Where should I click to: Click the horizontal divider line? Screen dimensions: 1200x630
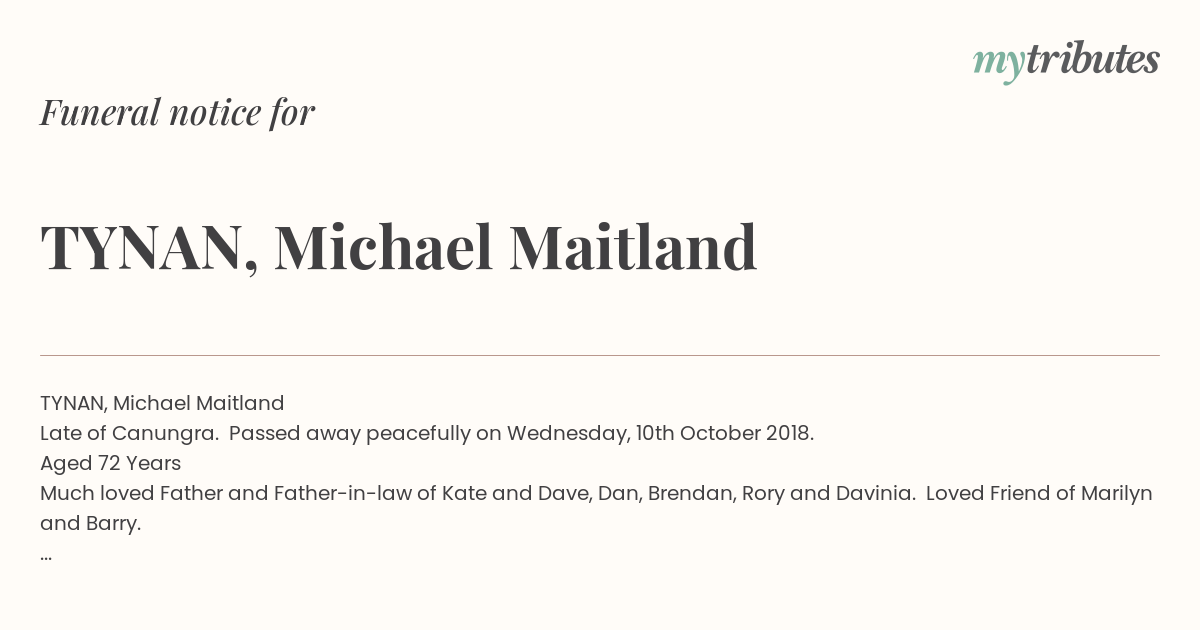[600, 355]
